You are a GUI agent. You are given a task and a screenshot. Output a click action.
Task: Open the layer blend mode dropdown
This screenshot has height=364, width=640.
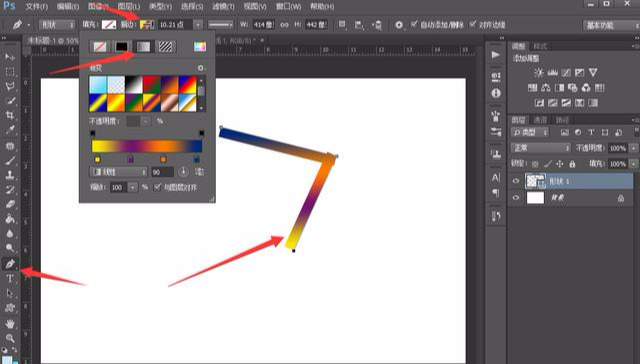[540, 148]
